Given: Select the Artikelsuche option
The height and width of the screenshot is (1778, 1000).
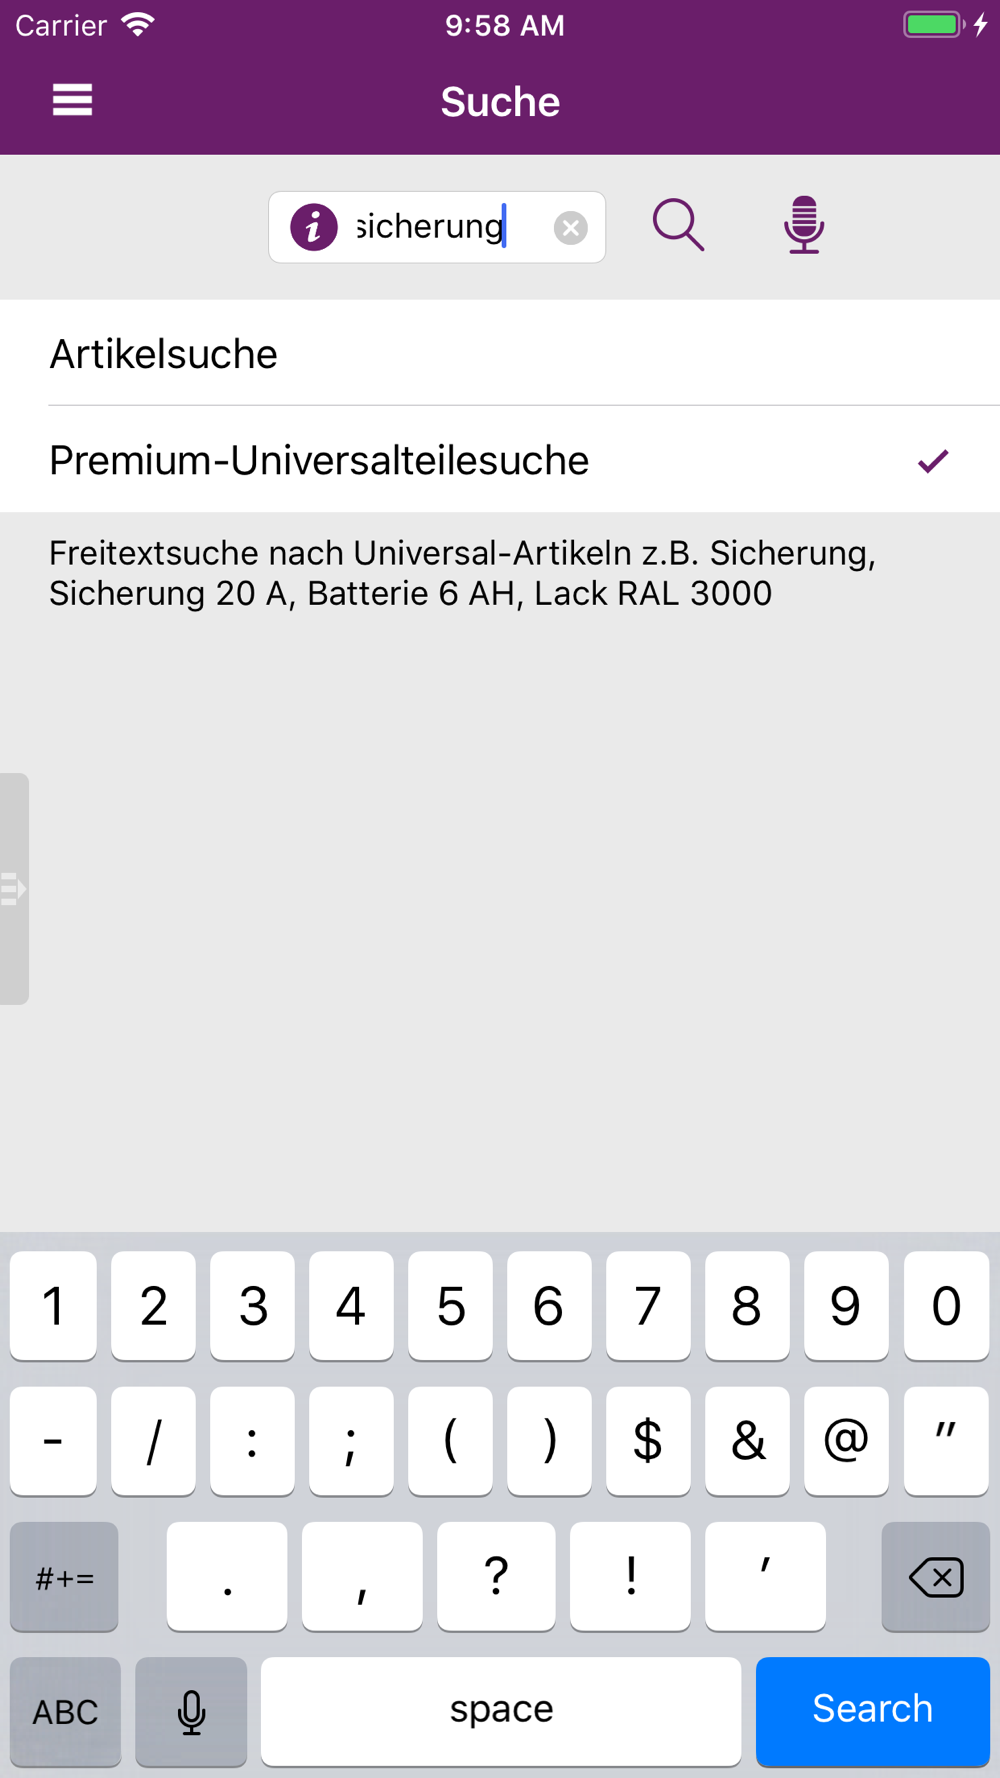Looking at the screenshot, I should click(500, 354).
